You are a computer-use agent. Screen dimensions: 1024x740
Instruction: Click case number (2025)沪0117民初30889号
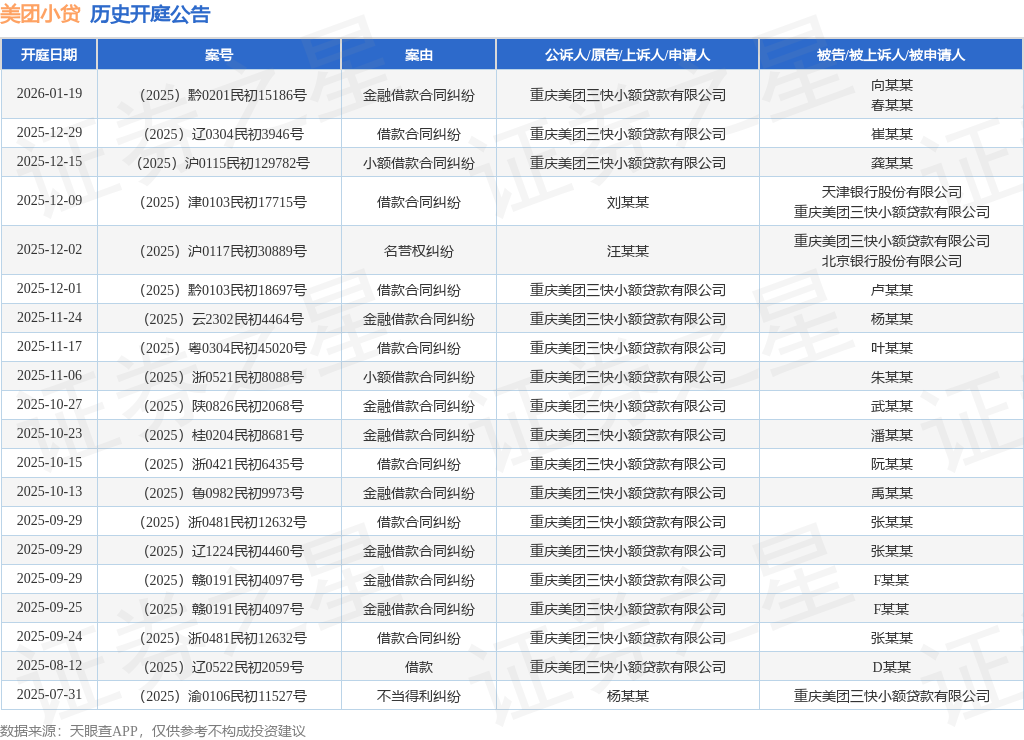[223, 251]
